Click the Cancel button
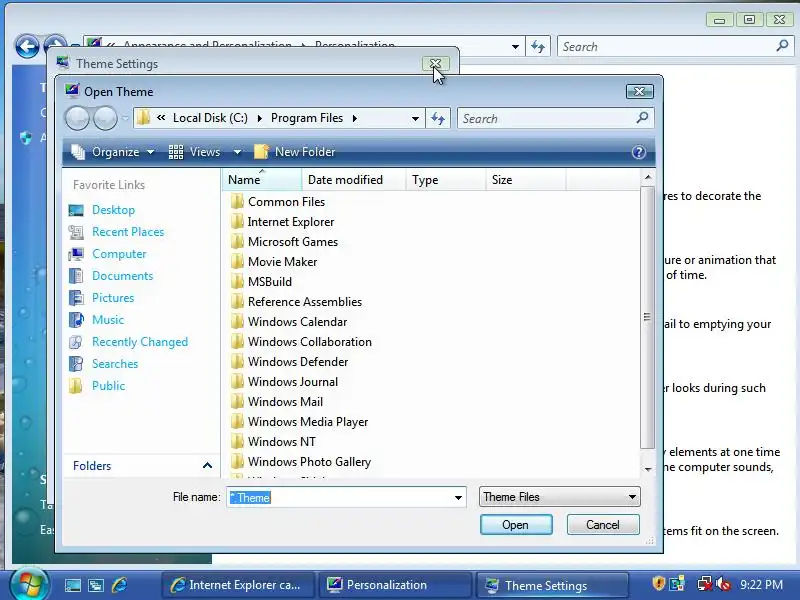Viewport: 800px width, 600px height. click(603, 525)
